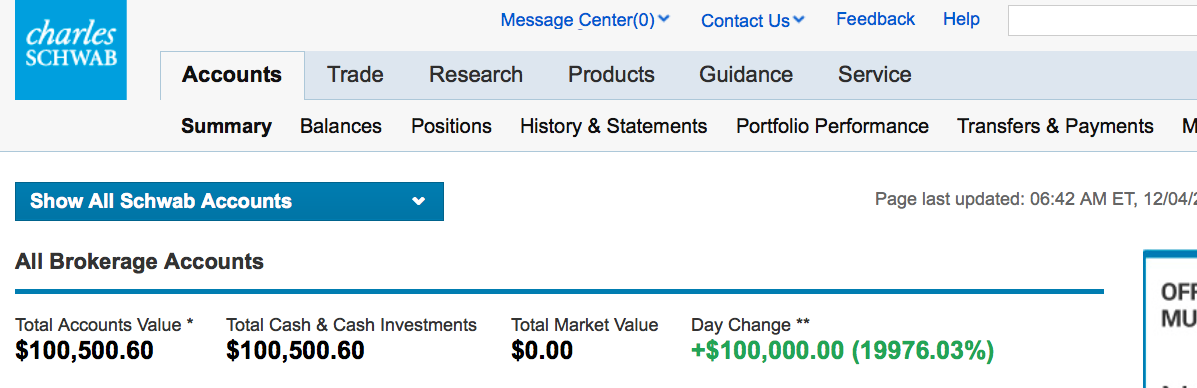Open Transfers & Payments
Screen dimensions: 1197x388
click(1055, 126)
